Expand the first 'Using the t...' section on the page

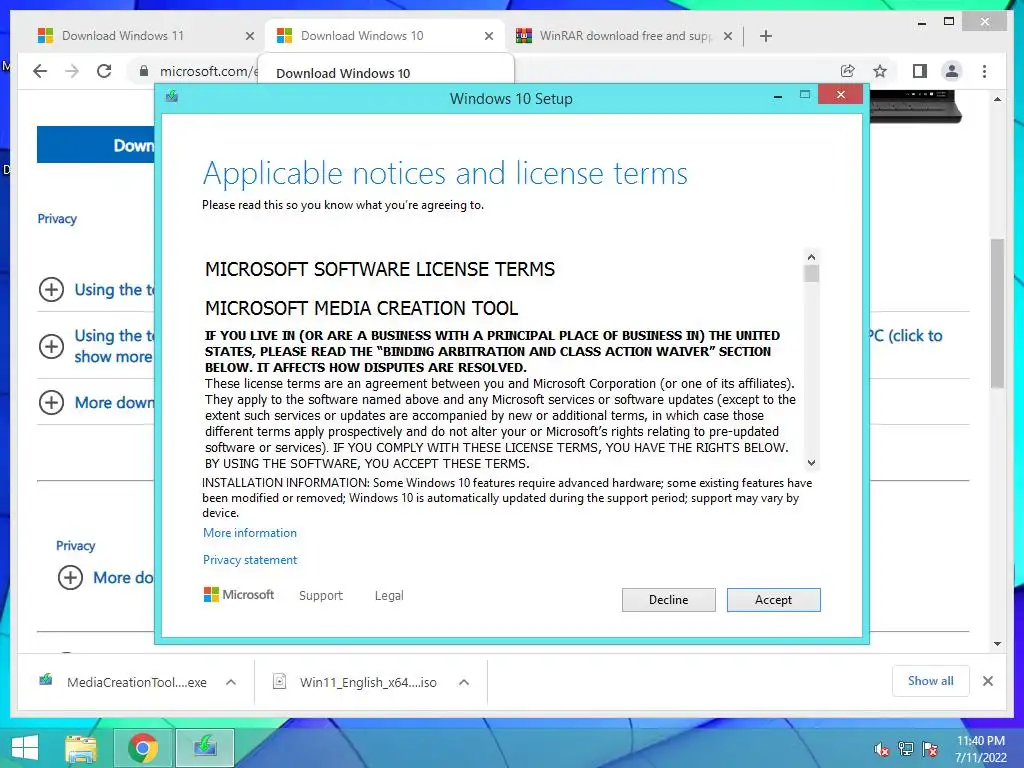[52, 289]
